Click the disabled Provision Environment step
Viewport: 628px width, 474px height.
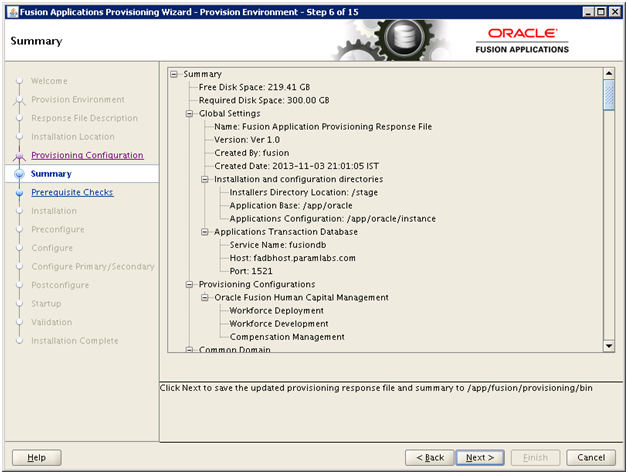point(78,99)
